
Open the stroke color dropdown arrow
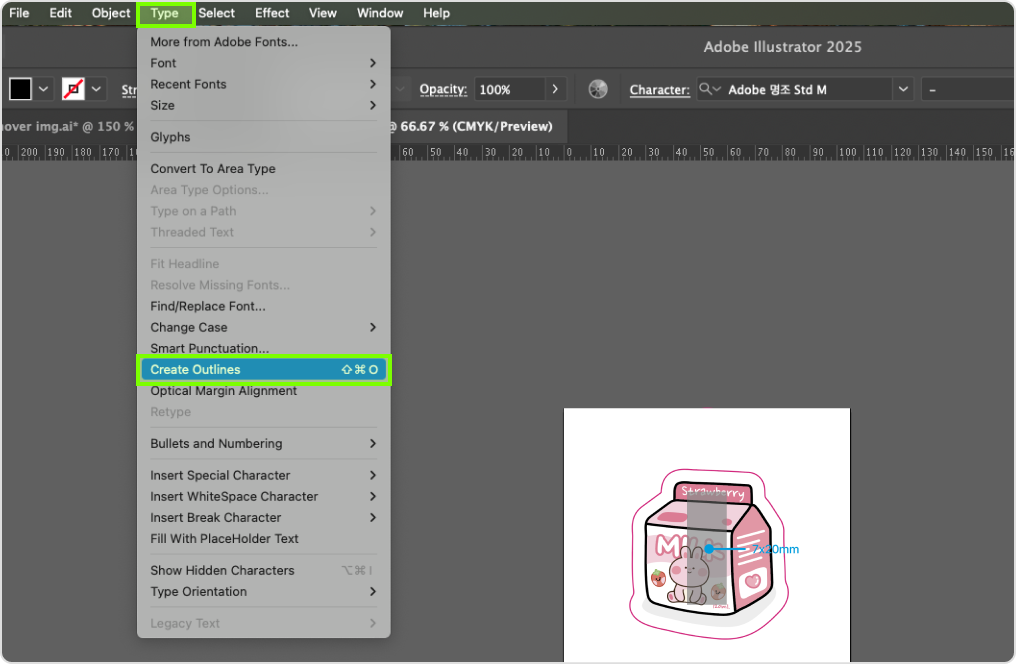point(97,89)
